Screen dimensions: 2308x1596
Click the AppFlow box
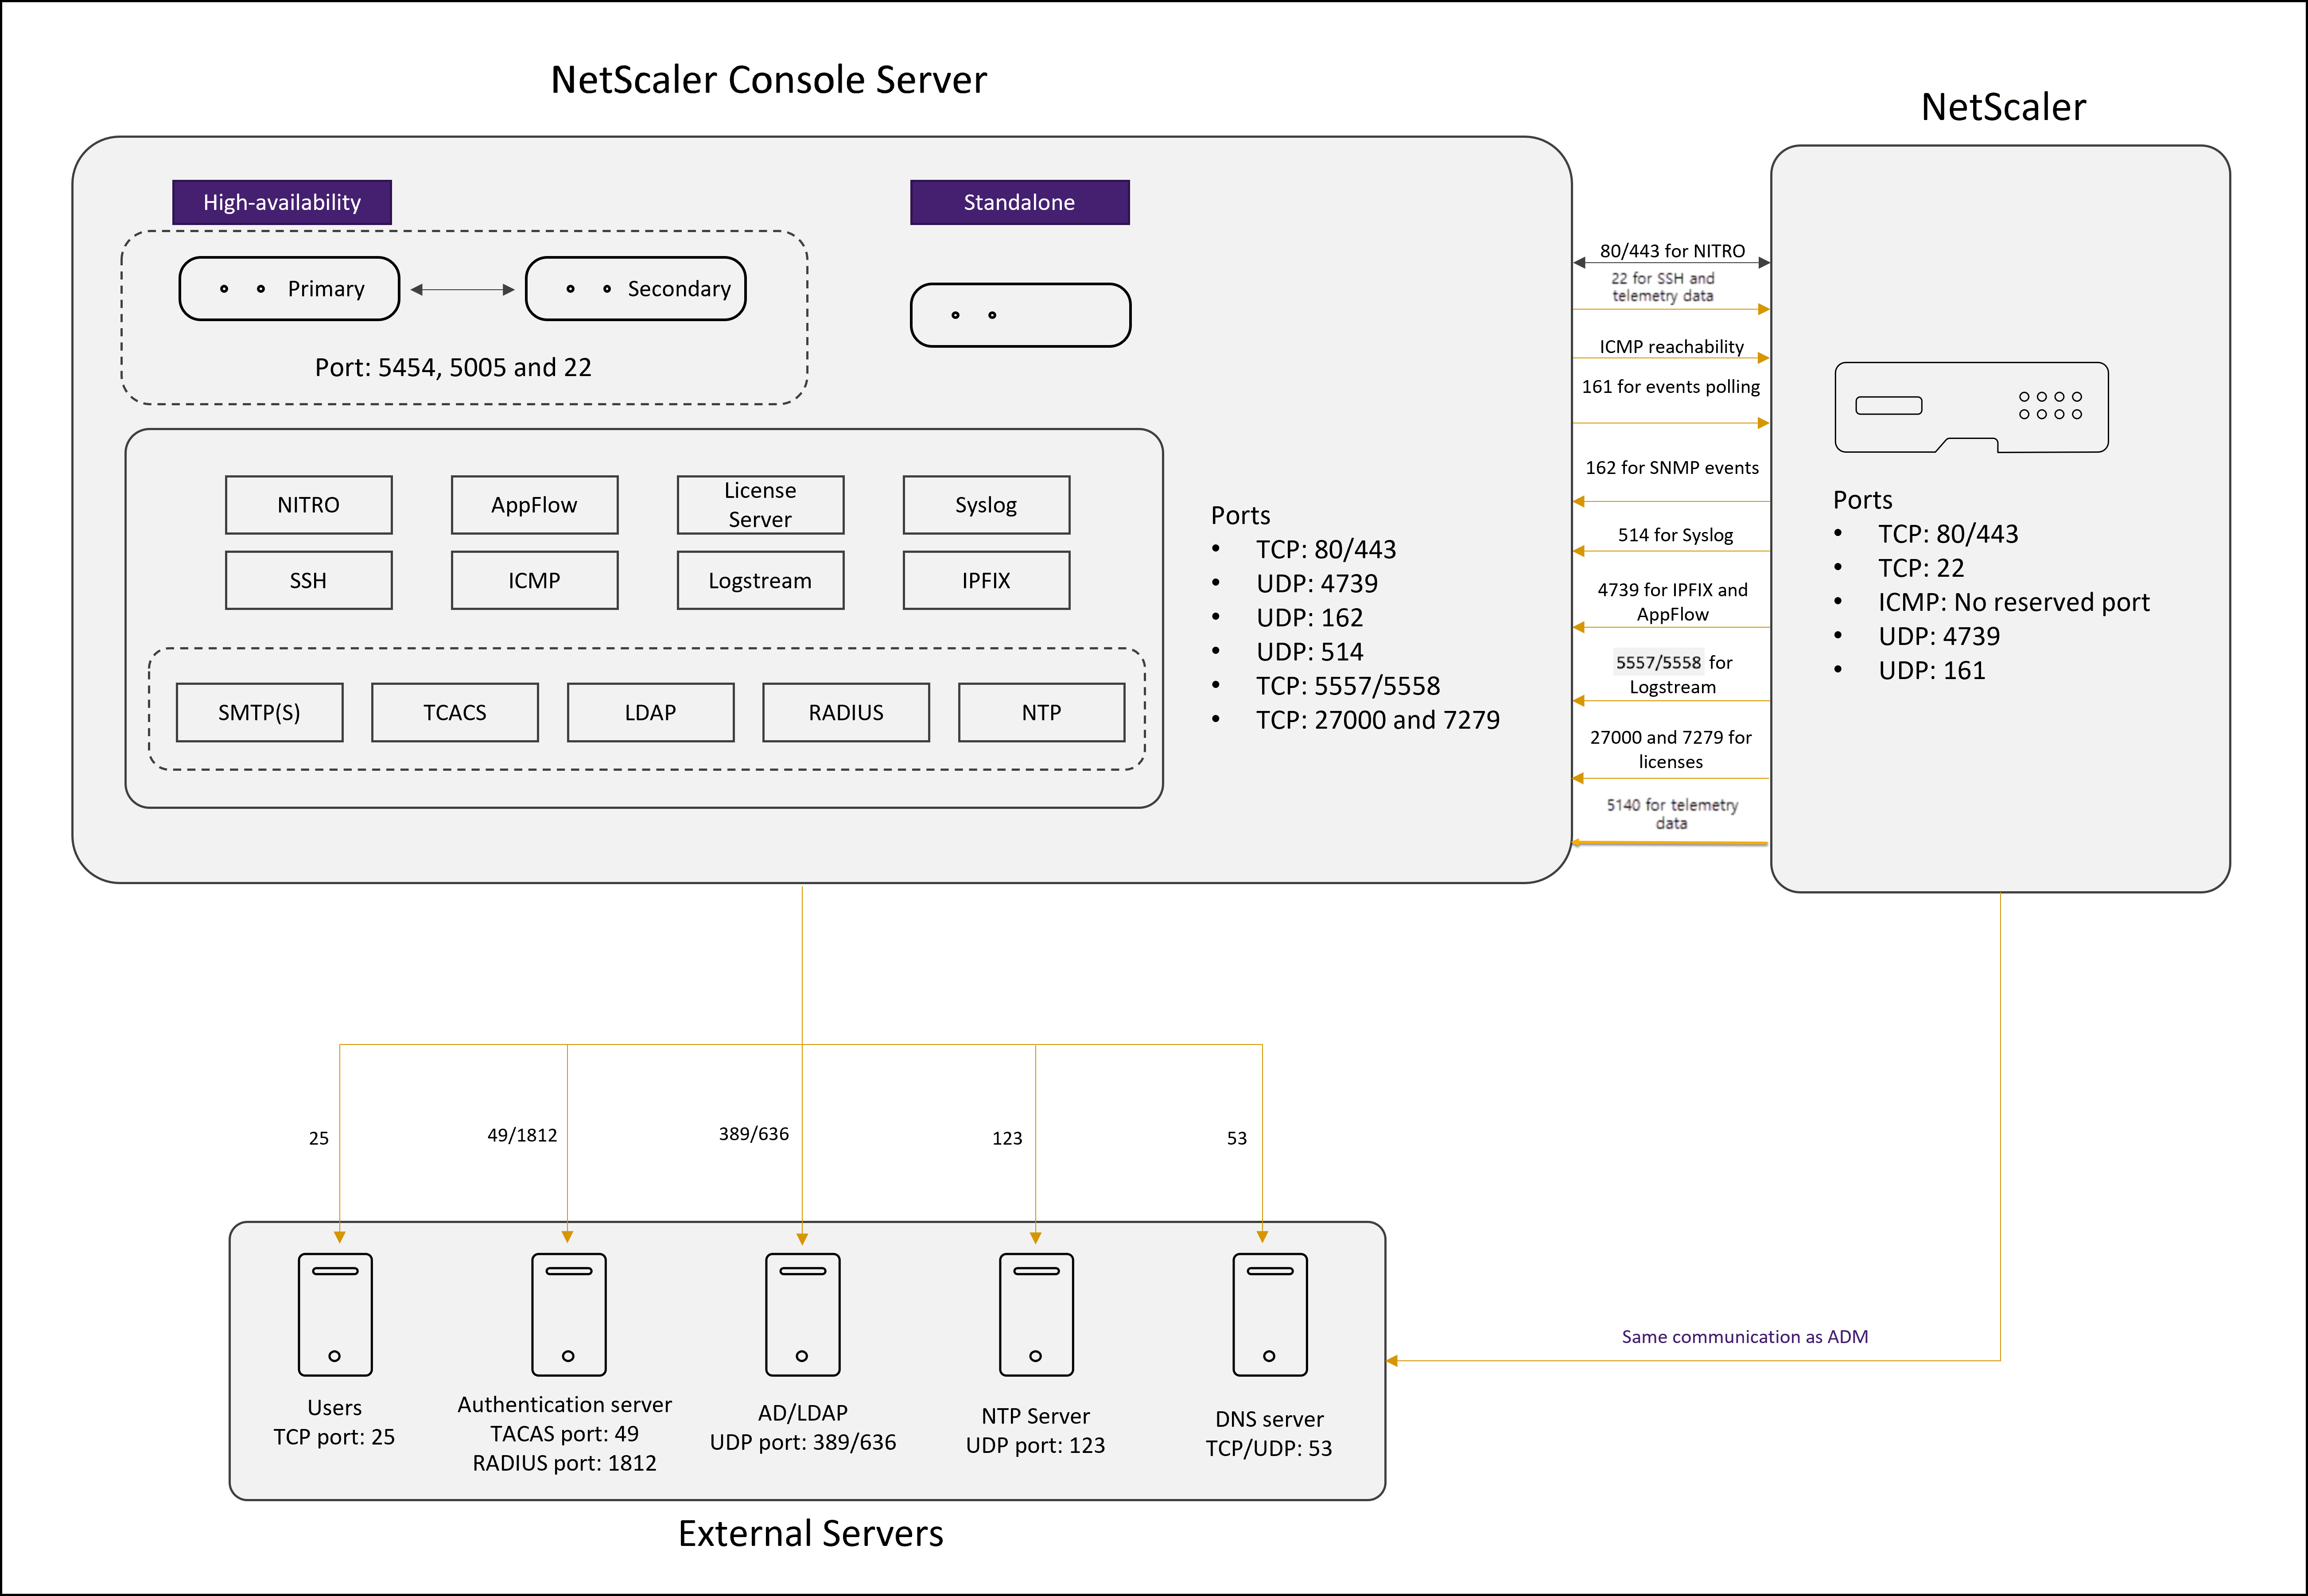[535, 505]
